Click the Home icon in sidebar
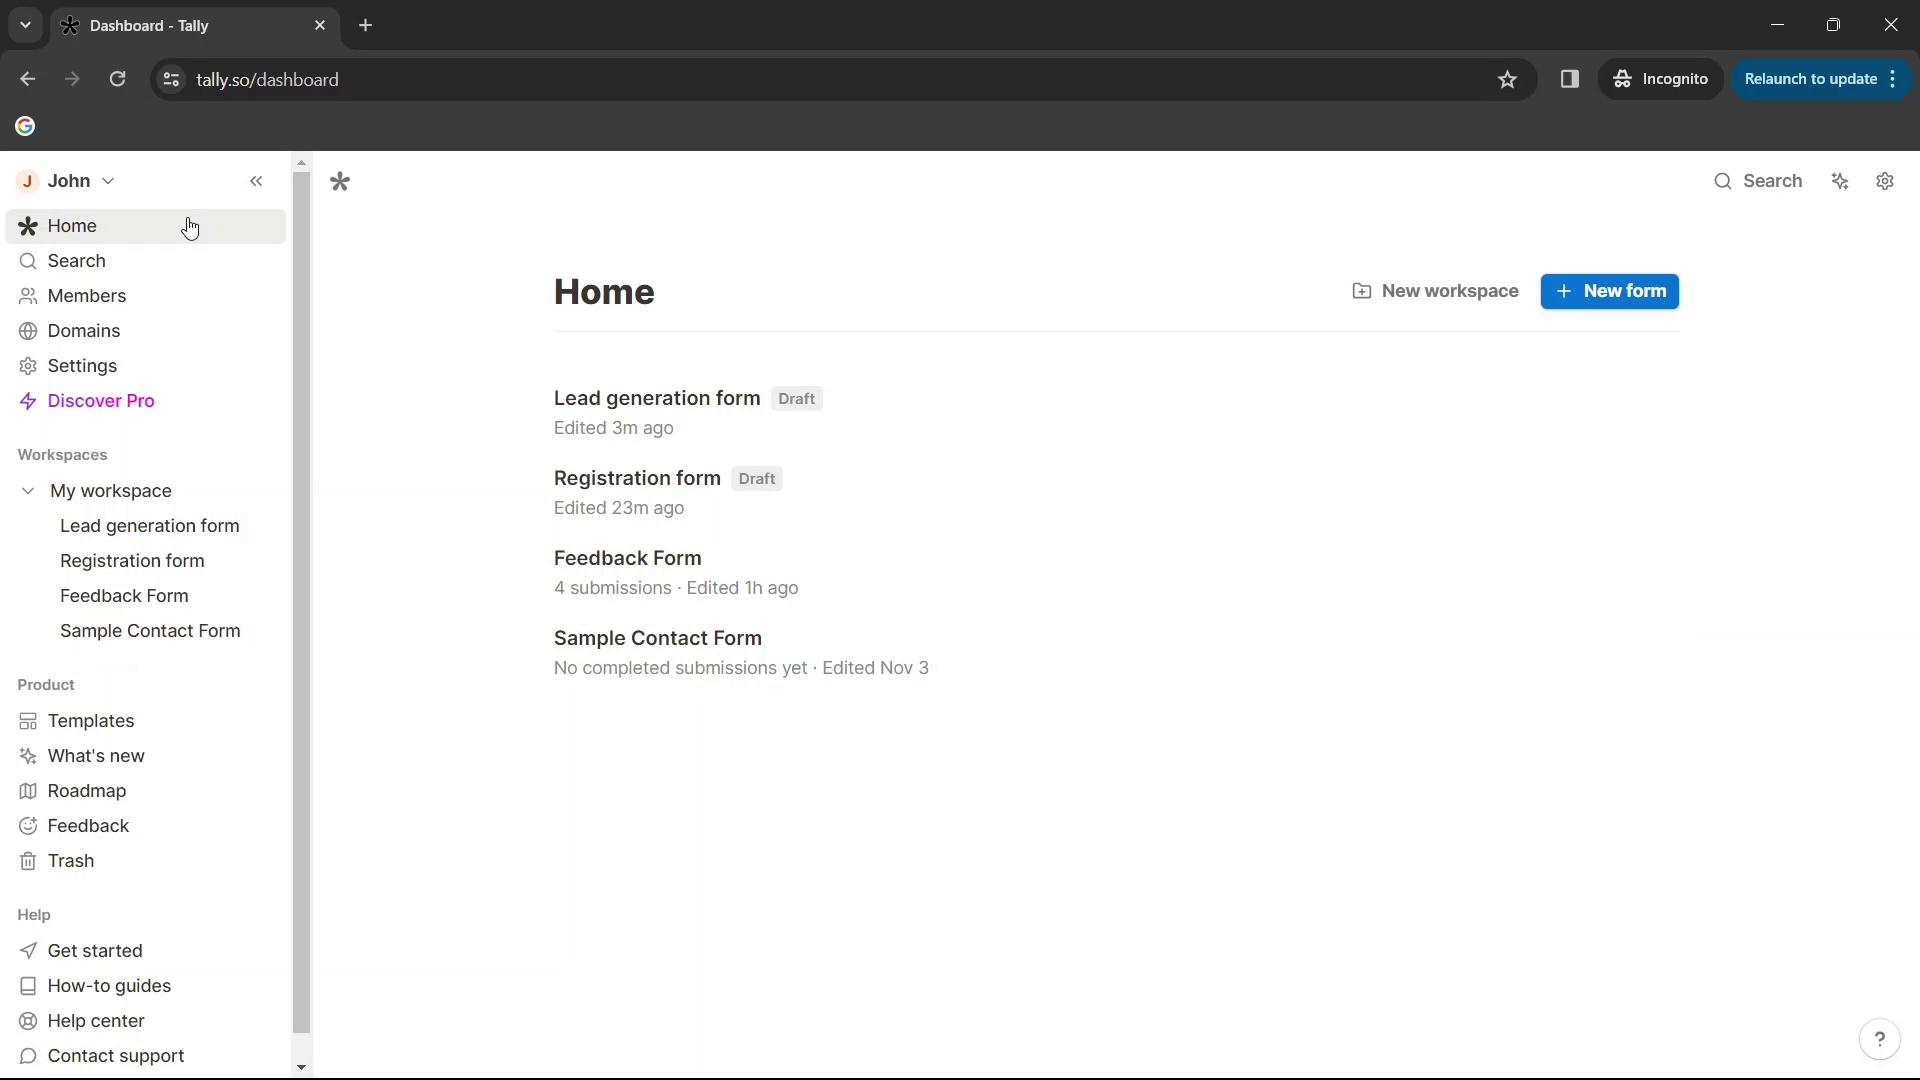Image resolution: width=1920 pixels, height=1080 pixels. [29, 225]
